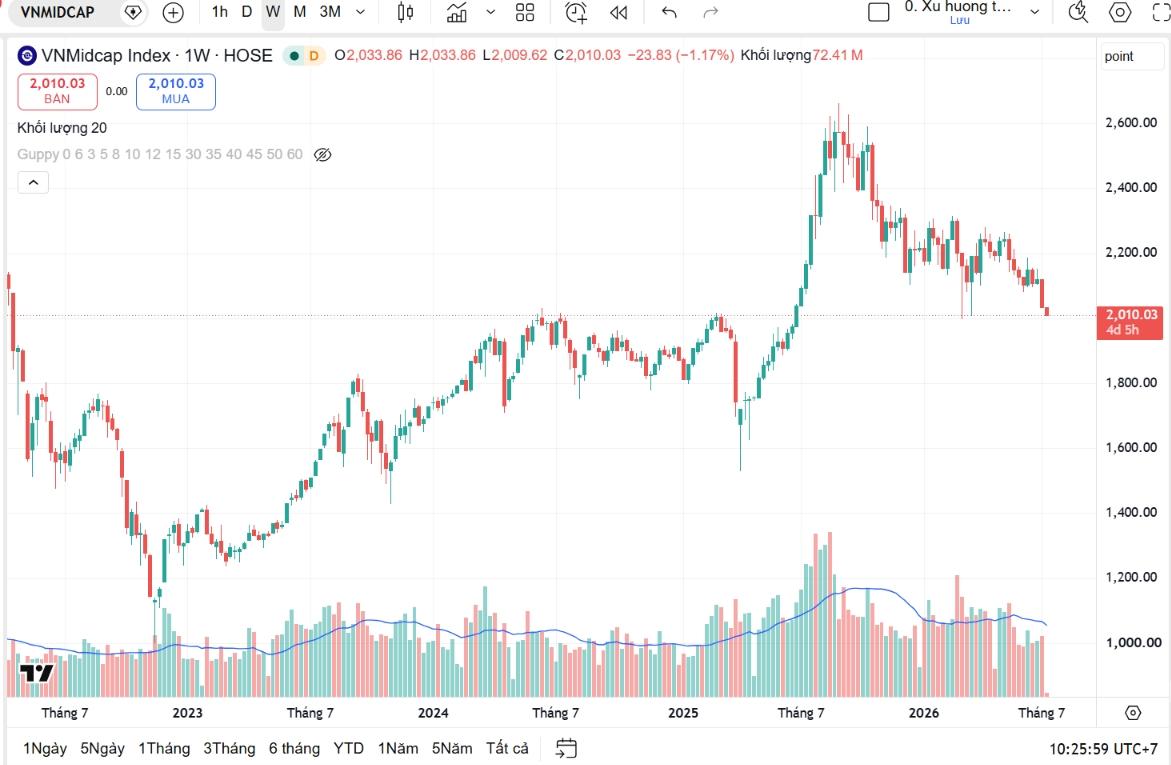Select the M monthly timeframe

tap(299, 12)
